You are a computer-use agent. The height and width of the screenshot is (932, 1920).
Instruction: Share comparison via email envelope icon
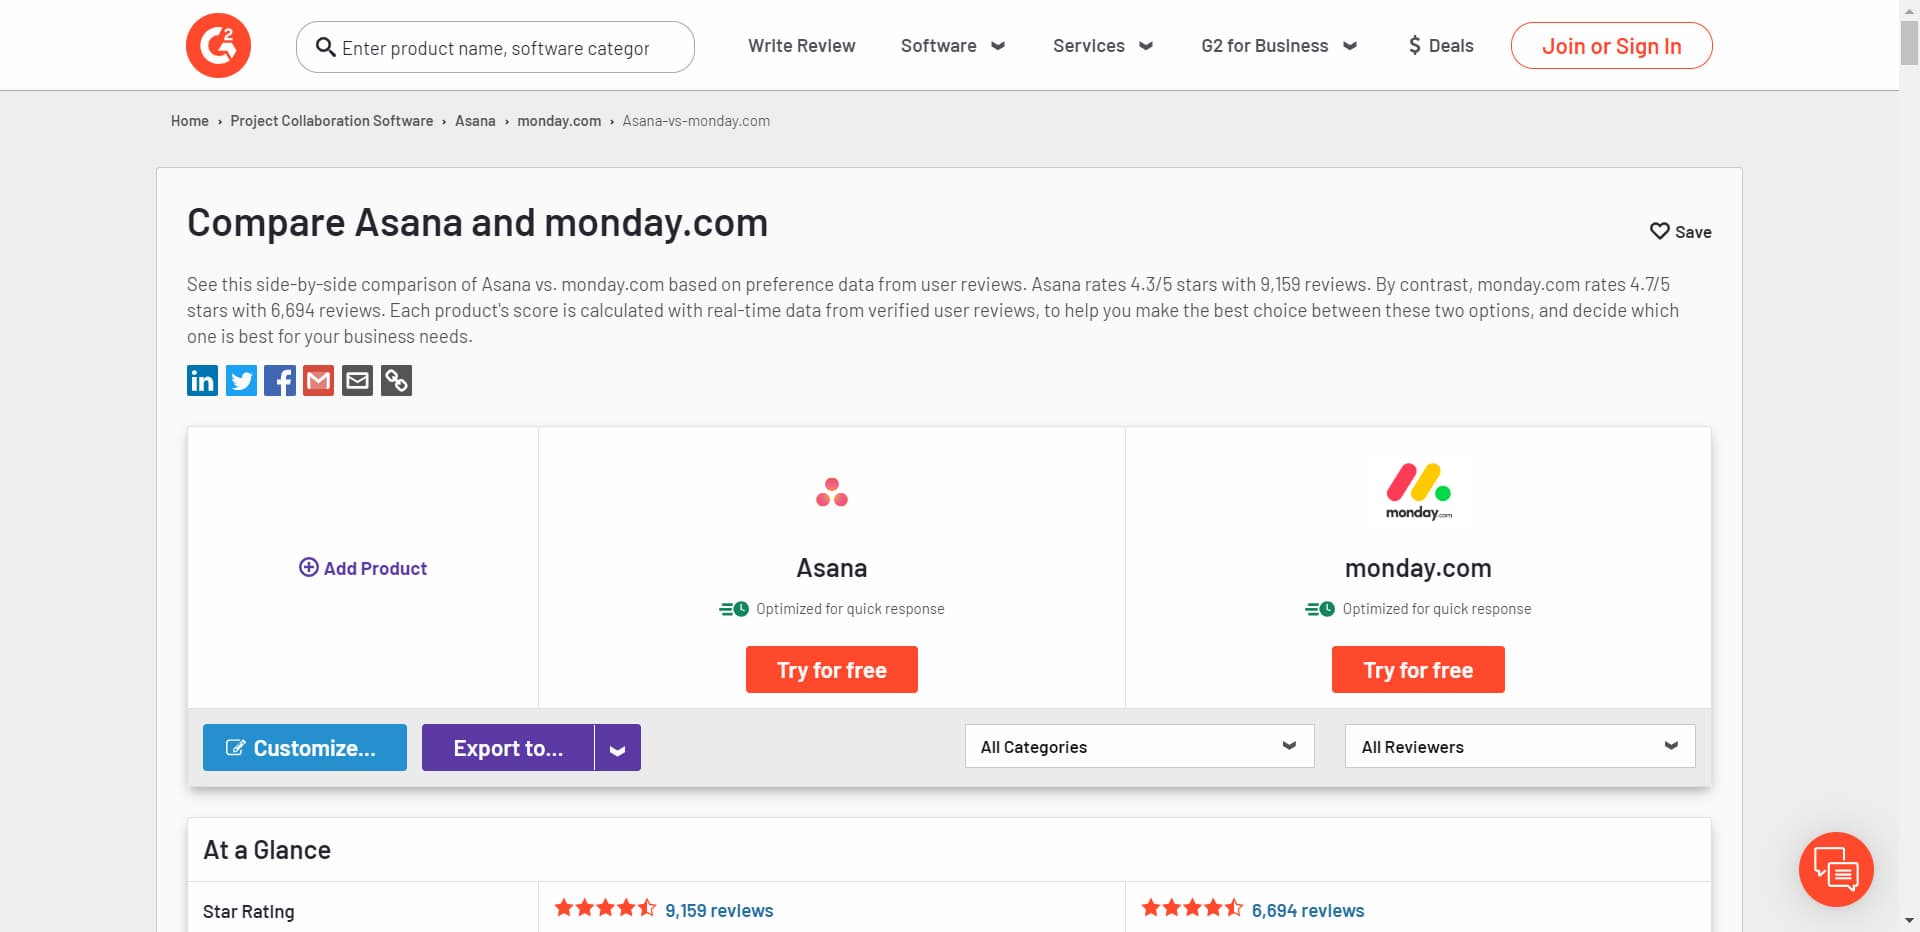coord(357,381)
